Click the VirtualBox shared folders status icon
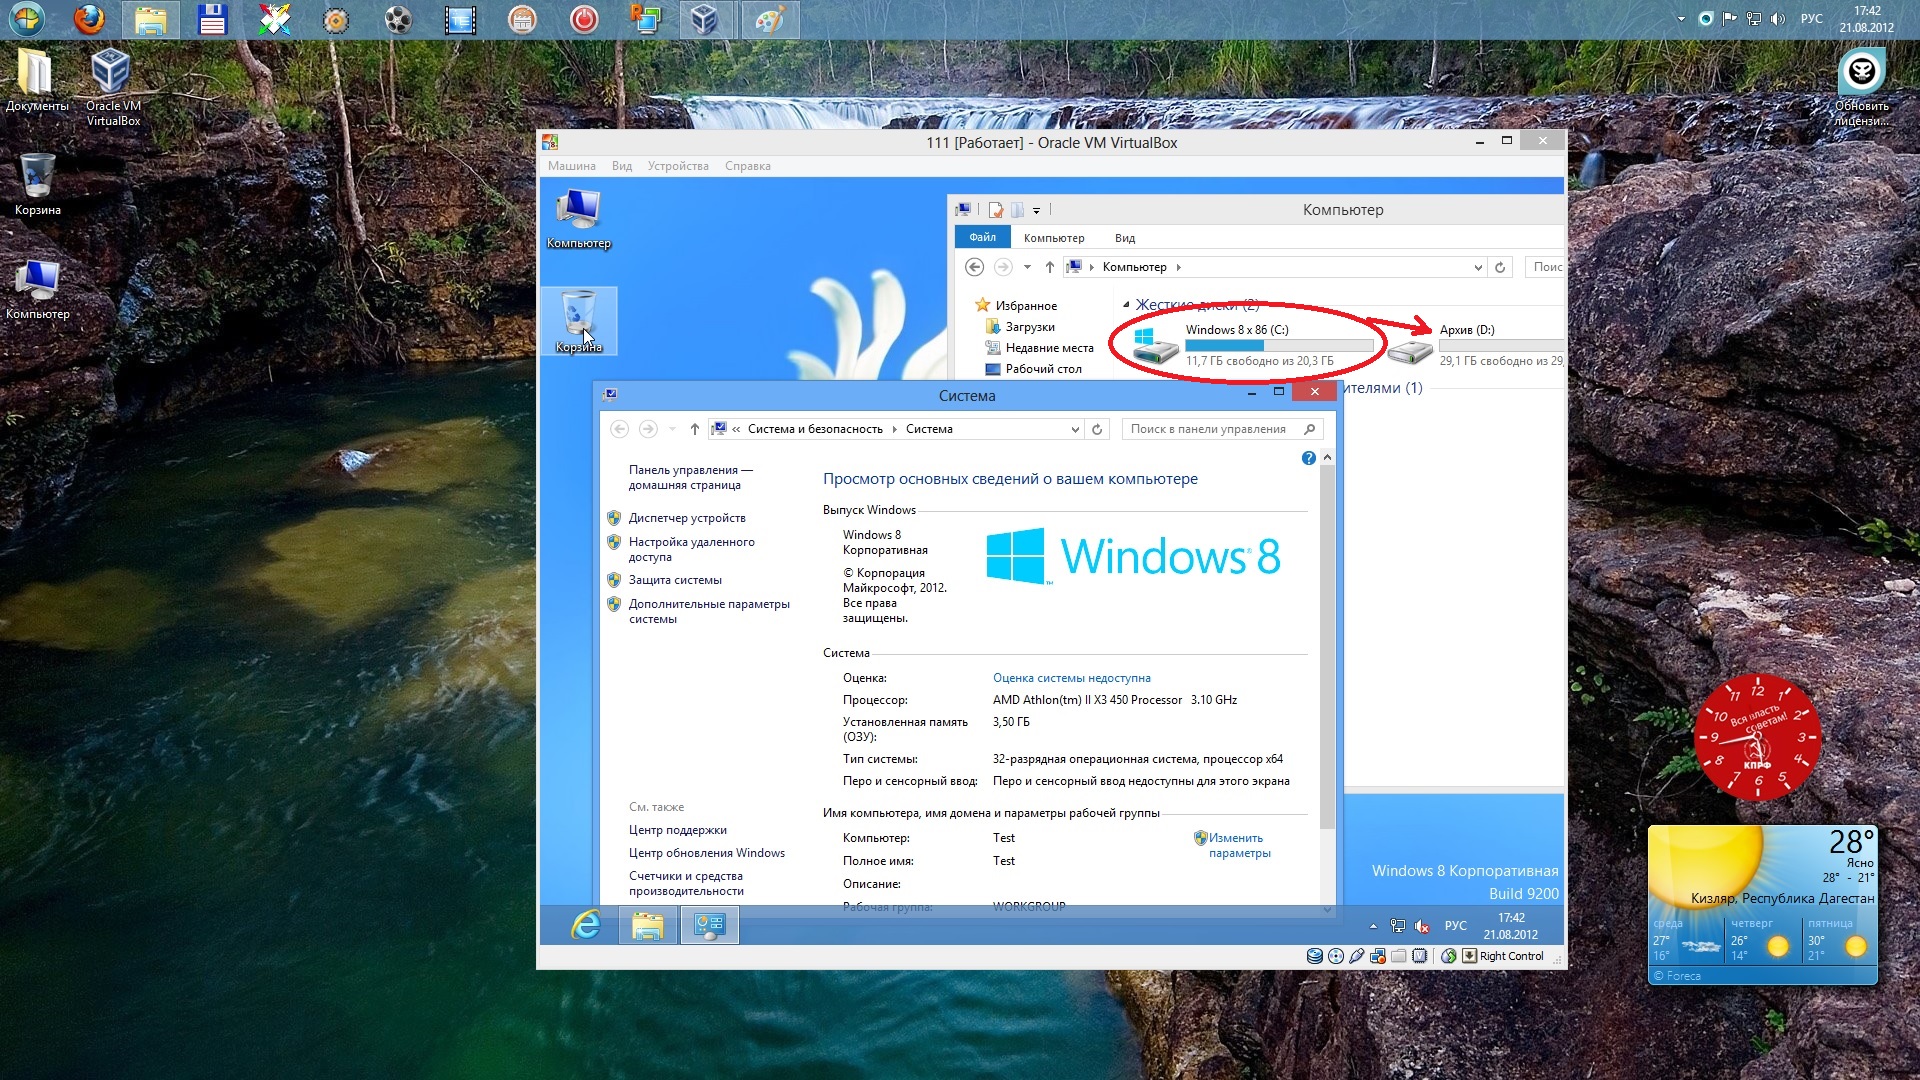 click(x=1398, y=956)
